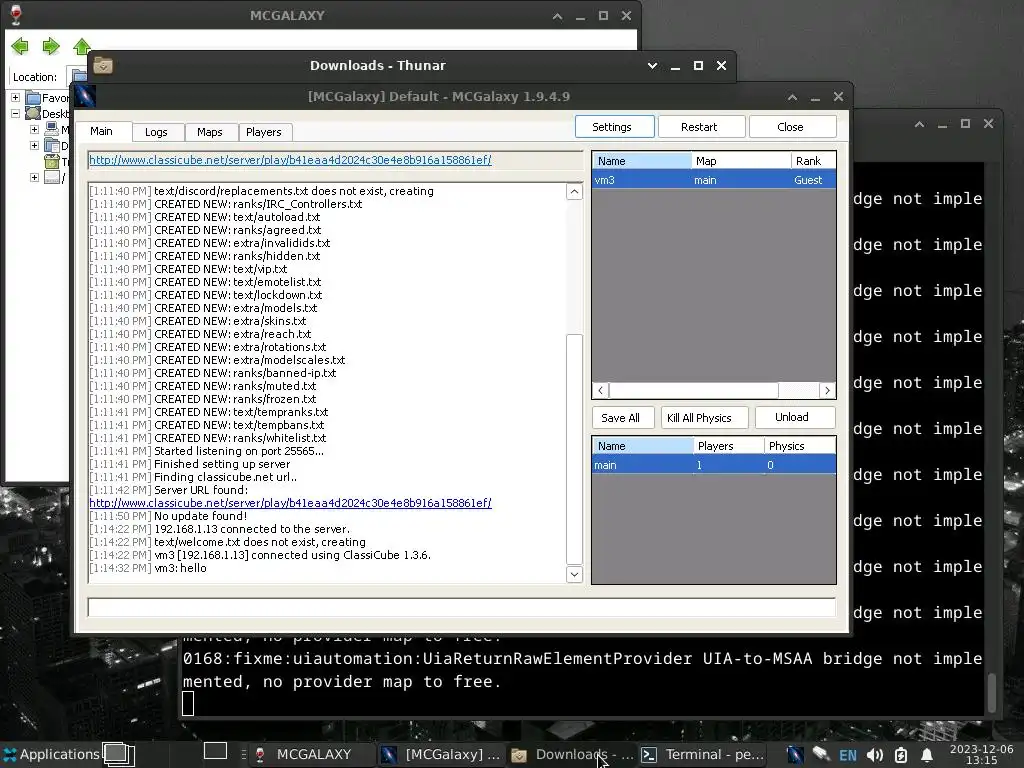Click the galaxy icon in MCGalaxy server title bar
This screenshot has height=768, width=1024.
[85, 97]
